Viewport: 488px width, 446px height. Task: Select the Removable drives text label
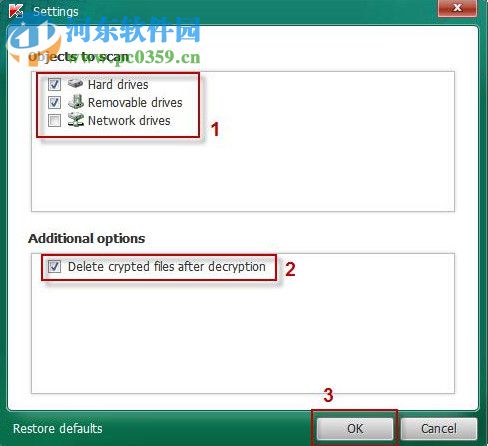pos(135,102)
